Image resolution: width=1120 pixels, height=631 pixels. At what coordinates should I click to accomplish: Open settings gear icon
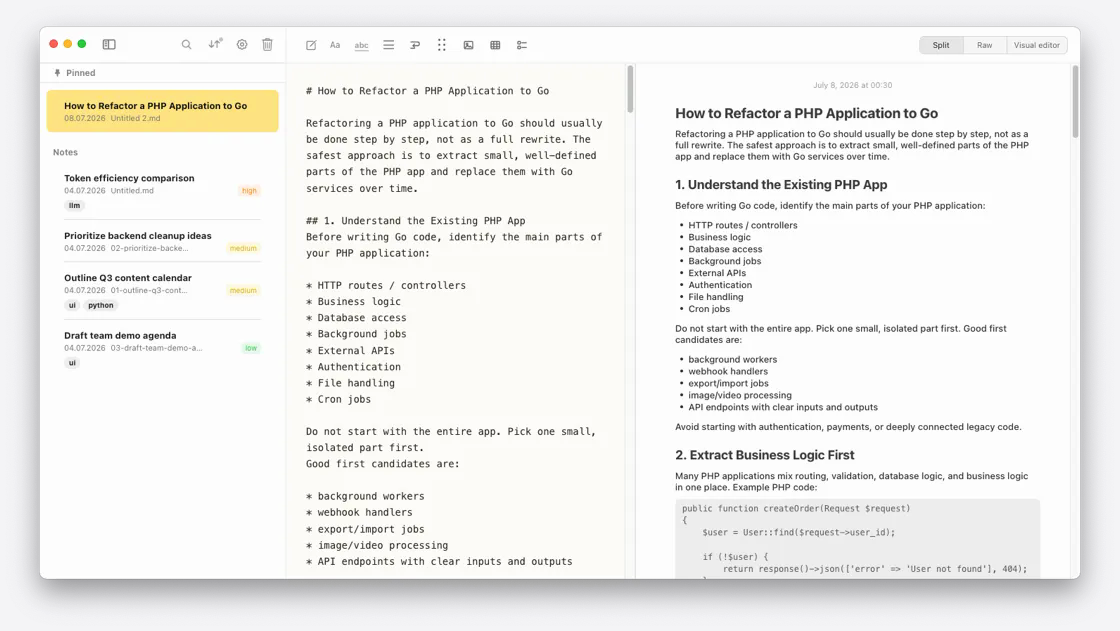(242, 44)
